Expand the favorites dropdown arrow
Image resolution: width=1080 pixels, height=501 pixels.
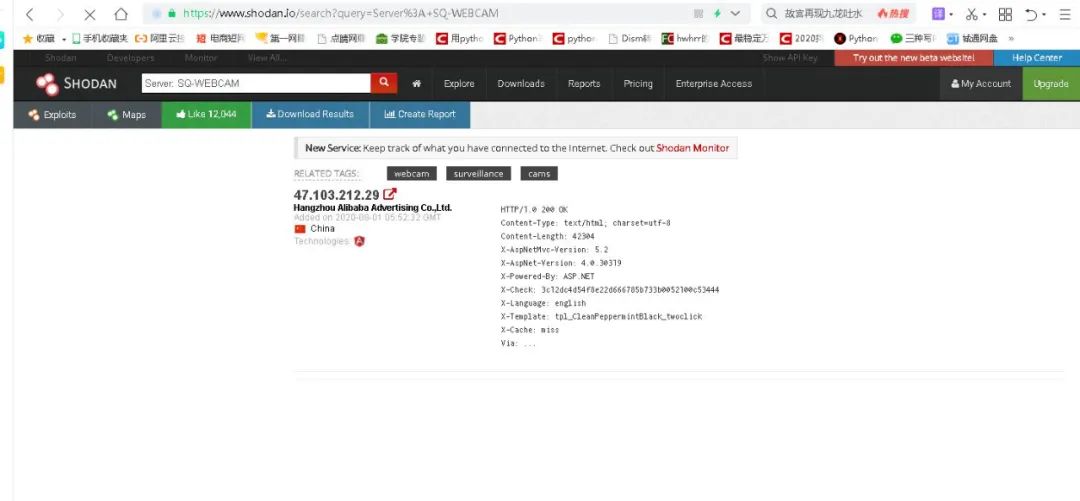click(64, 39)
